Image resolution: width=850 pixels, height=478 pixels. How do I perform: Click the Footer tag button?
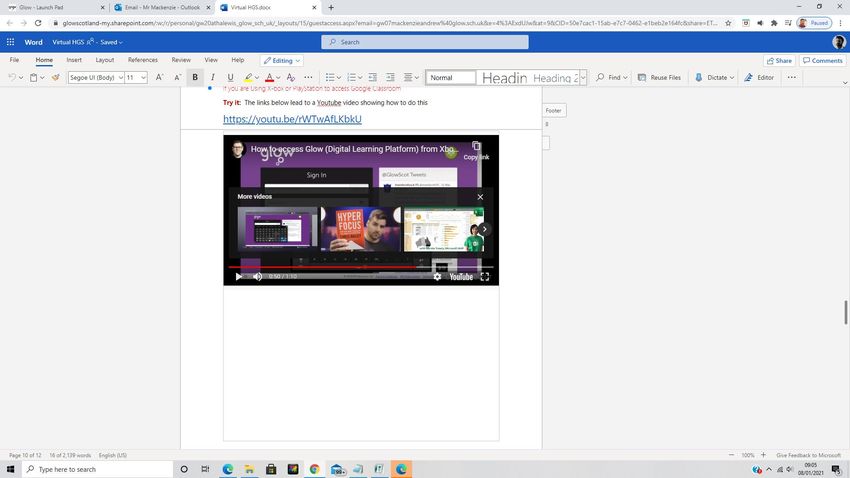click(x=553, y=111)
